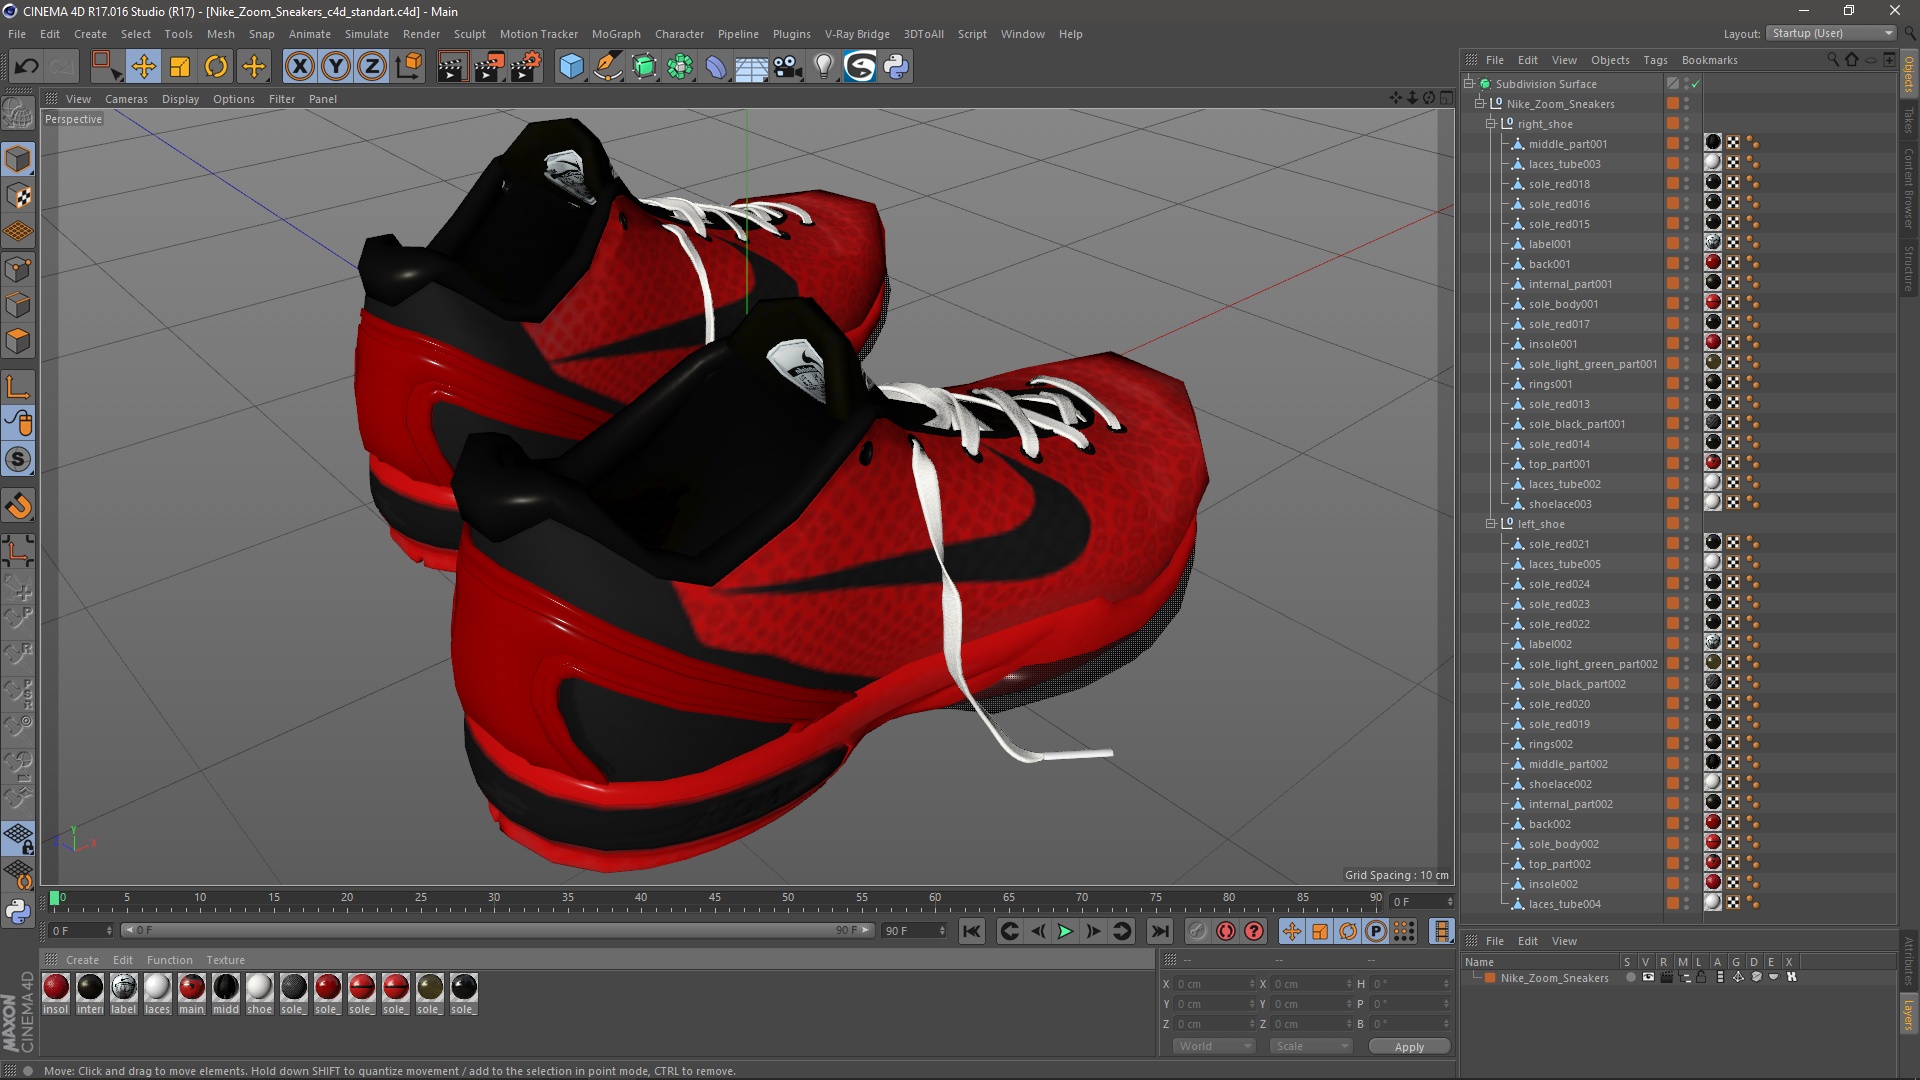Click Go to Start playback button

point(972,931)
